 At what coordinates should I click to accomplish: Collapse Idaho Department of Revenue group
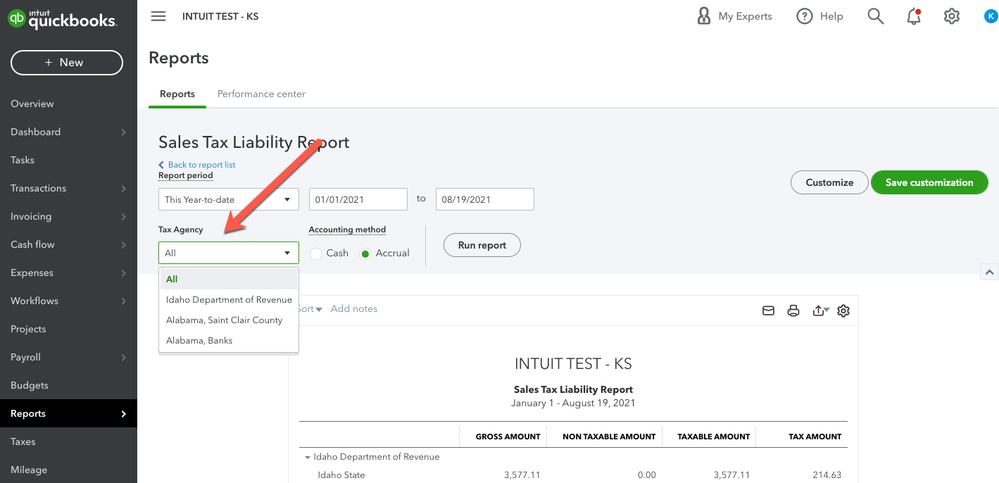coord(308,457)
